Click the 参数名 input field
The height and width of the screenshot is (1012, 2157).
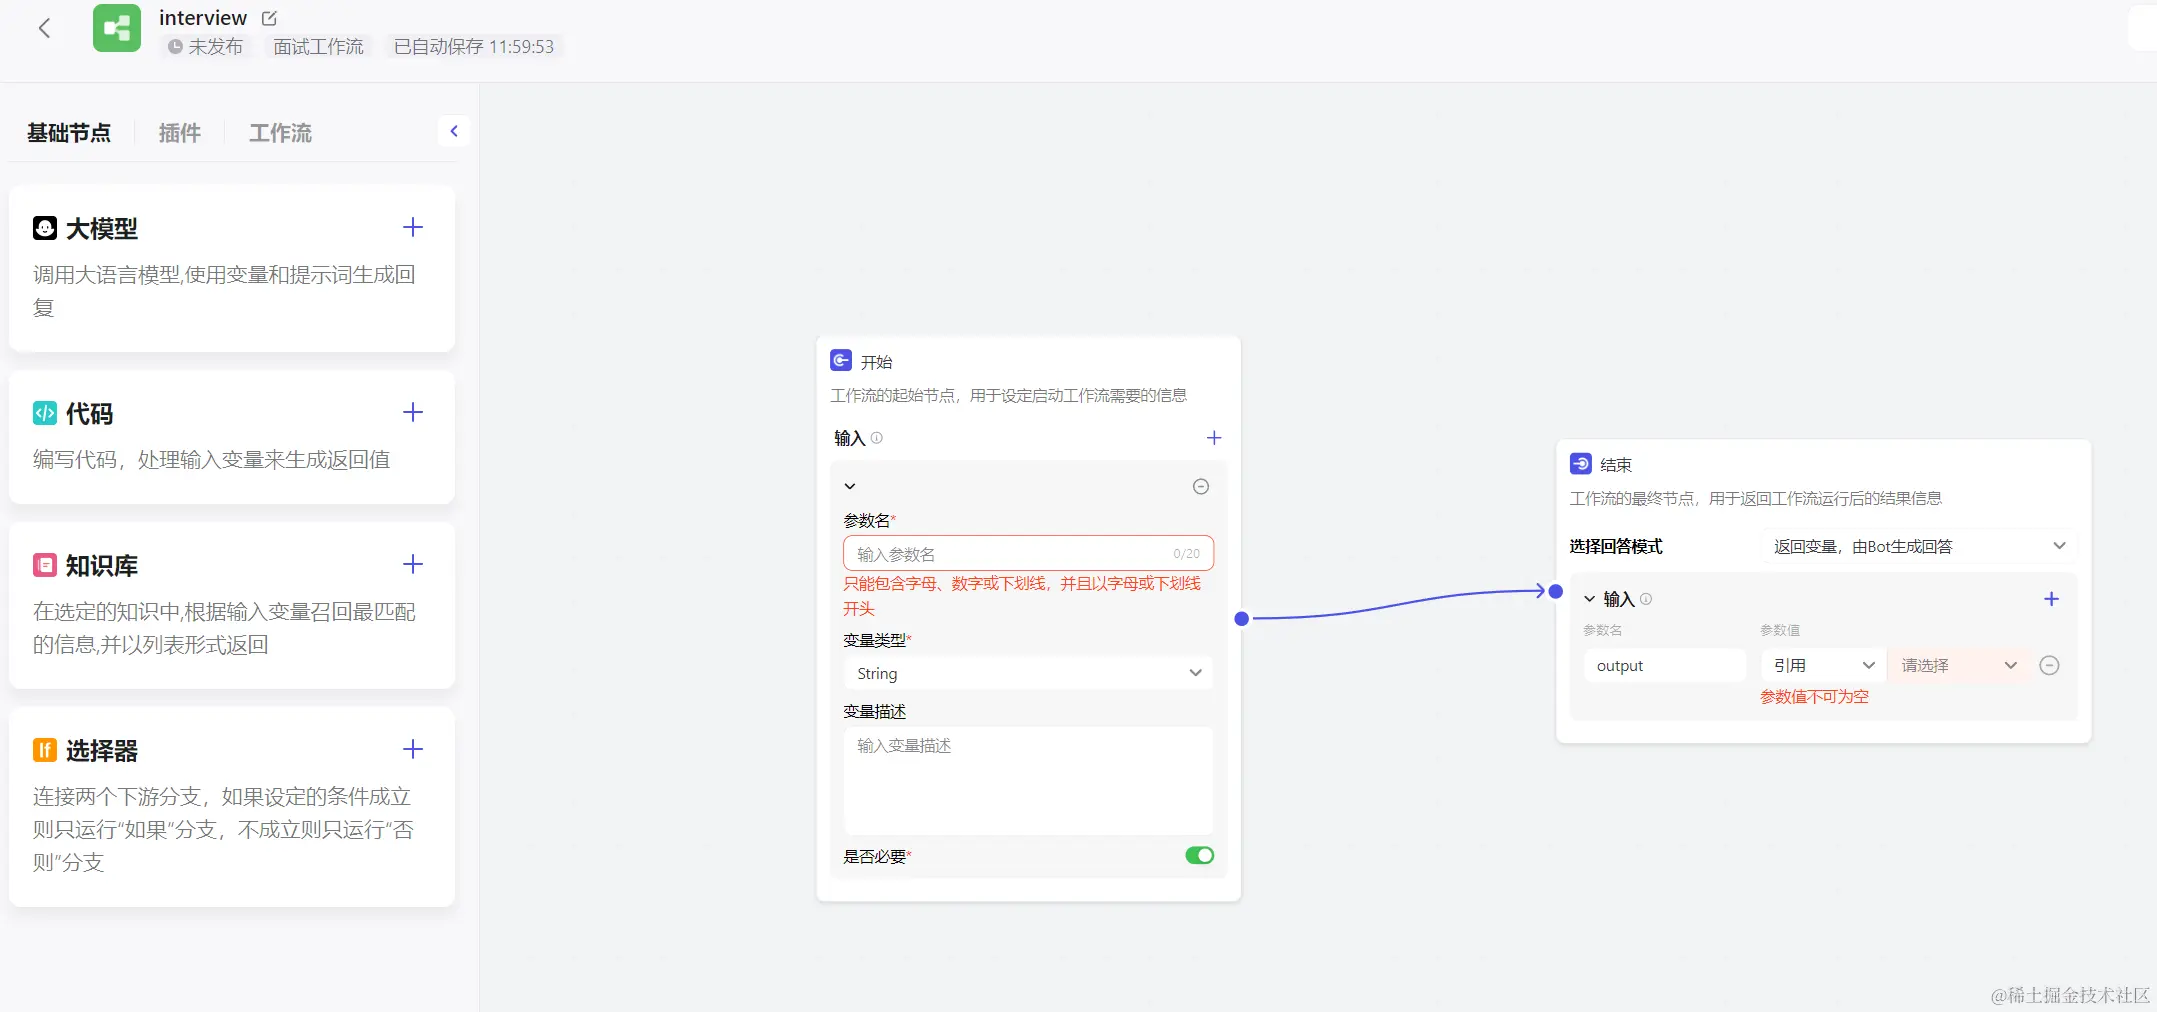[x=1010, y=554]
